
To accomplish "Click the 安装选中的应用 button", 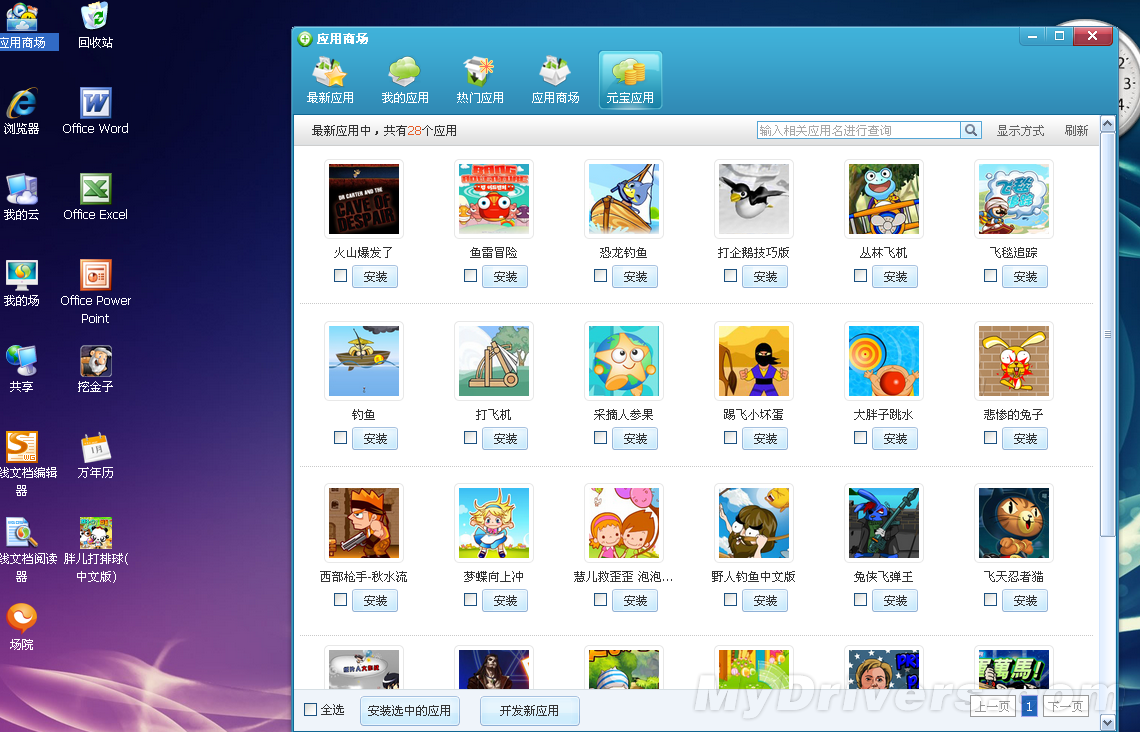I will [x=409, y=711].
